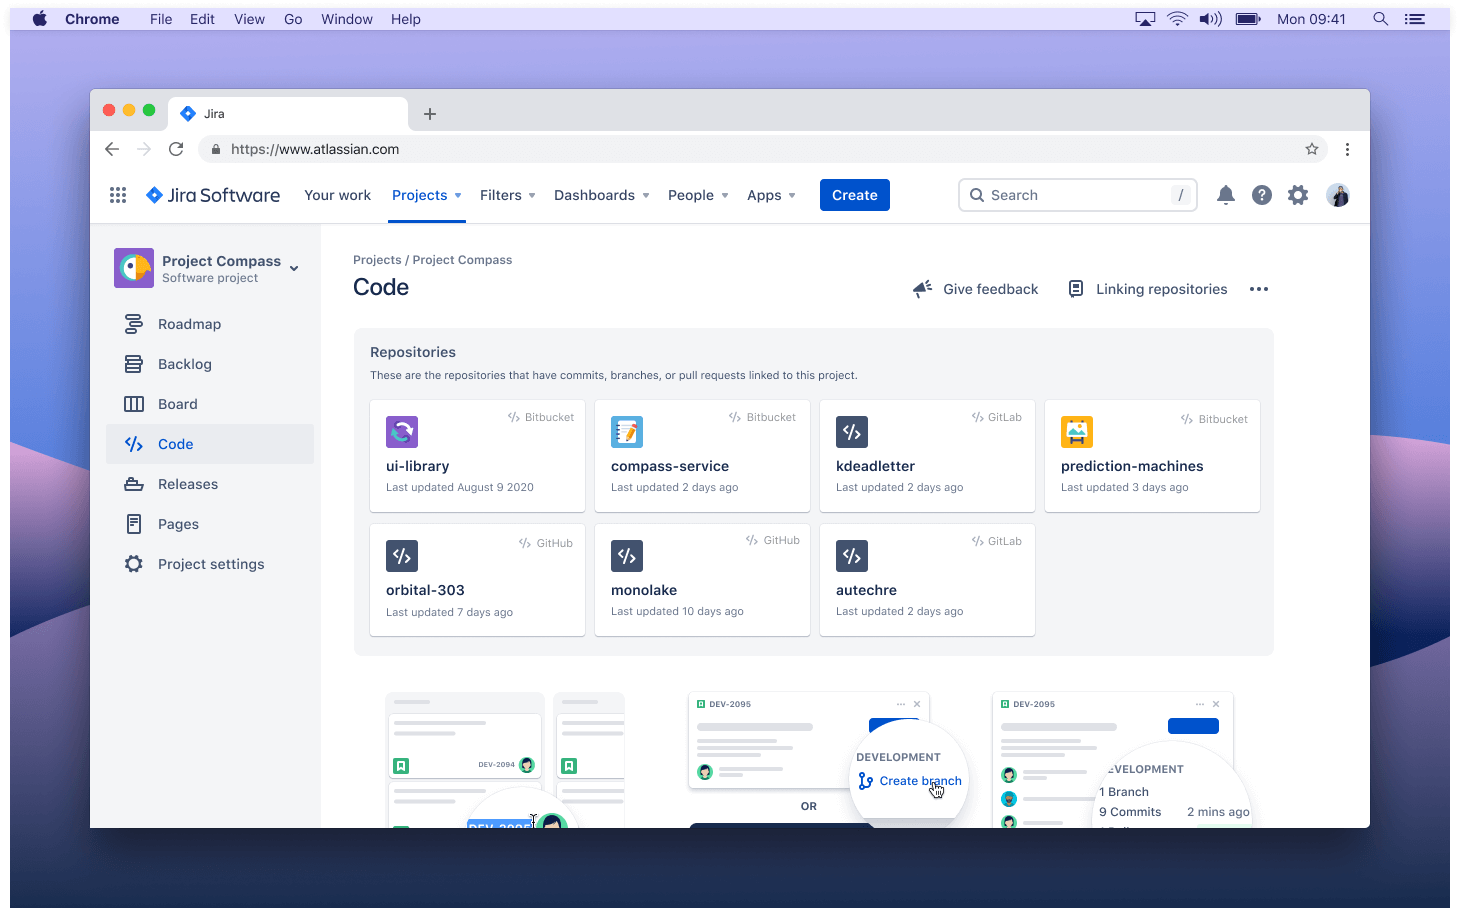
Task: Open the app switcher grid icon
Action: (x=118, y=195)
